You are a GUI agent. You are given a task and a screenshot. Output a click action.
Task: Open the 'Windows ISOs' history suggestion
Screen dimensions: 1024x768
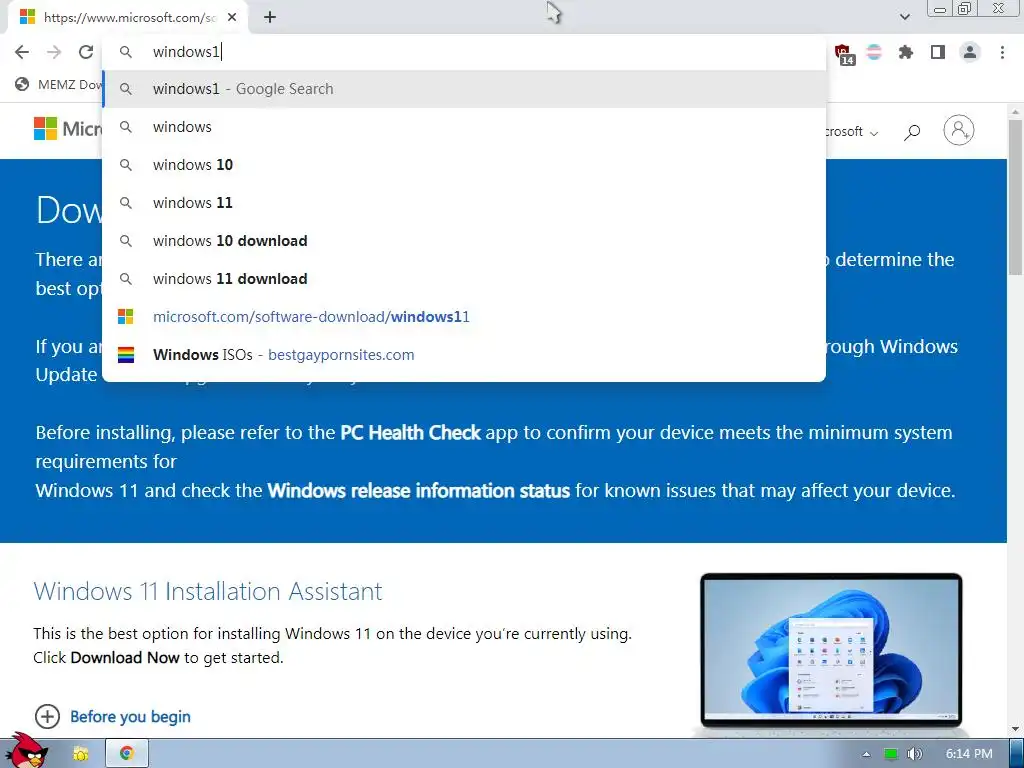tap(464, 355)
